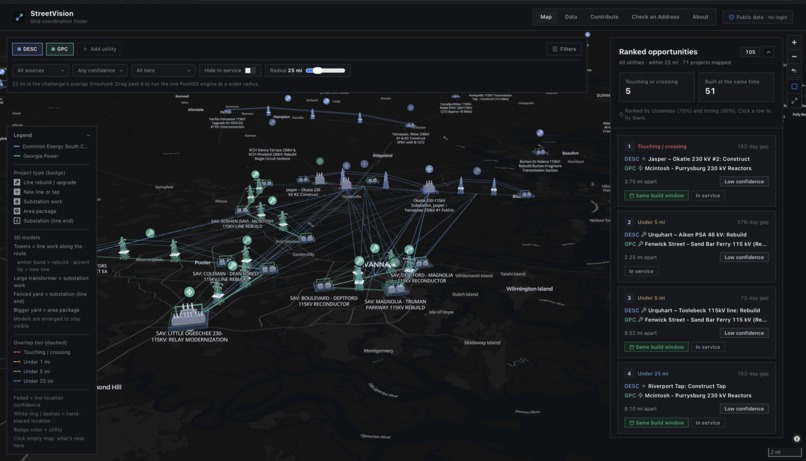The width and height of the screenshot is (806, 461).
Task: Open the About tab
Action: pos(700,17)
